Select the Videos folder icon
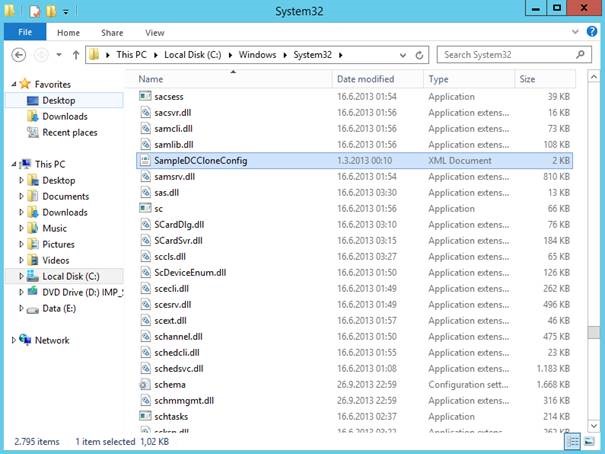This screenshot has height=454, width=605. coord(33,260)
